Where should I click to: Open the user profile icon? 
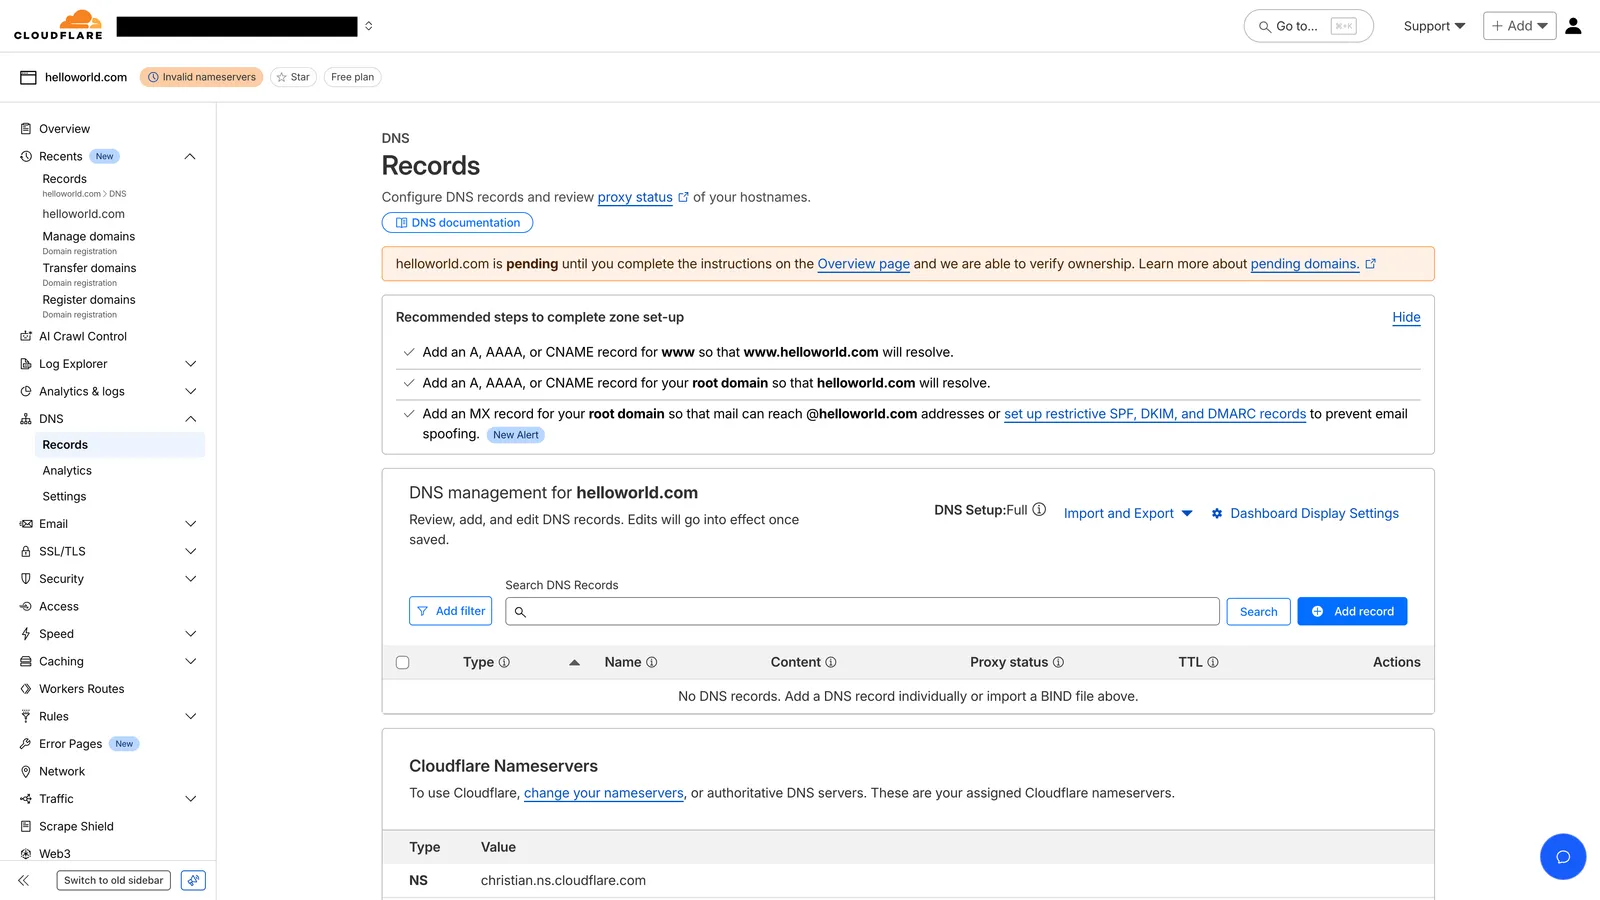point(1573,26)
